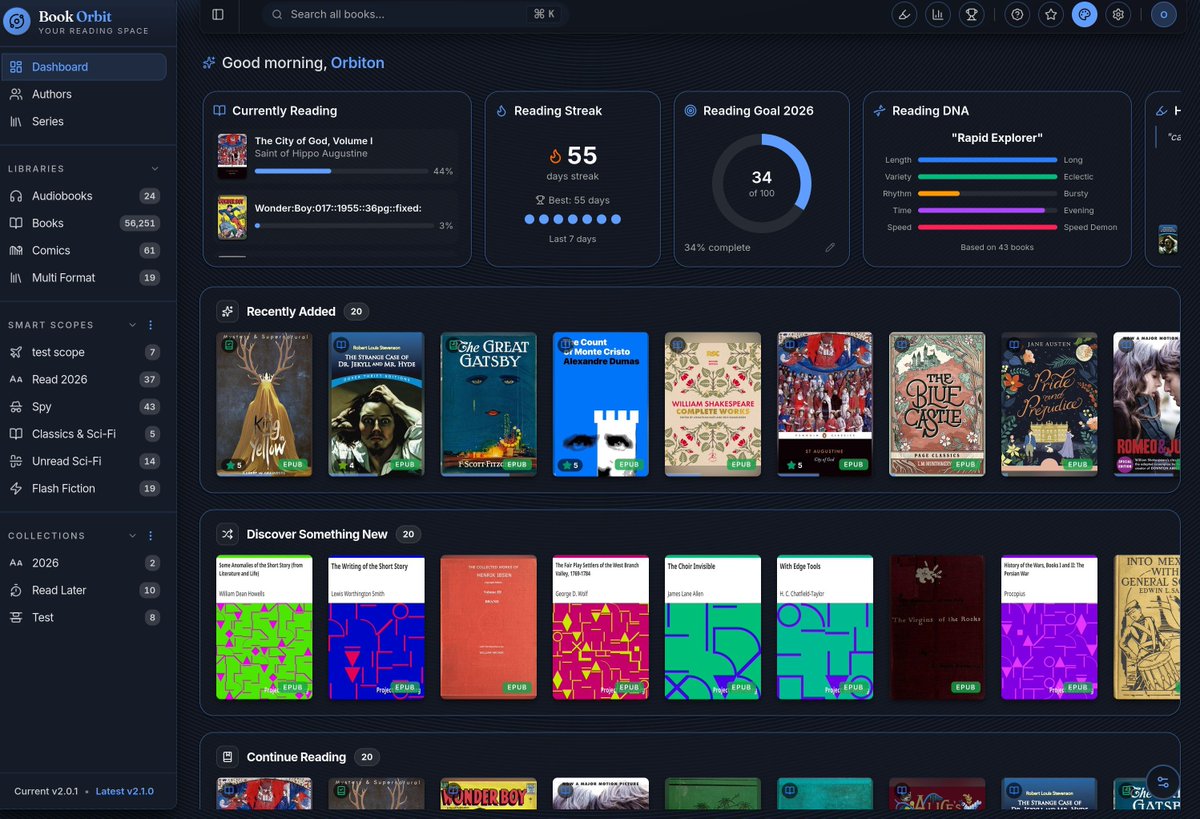The image size is (1200, 819).
Task: Open the Multi Format library
Action: pos(84,277)
